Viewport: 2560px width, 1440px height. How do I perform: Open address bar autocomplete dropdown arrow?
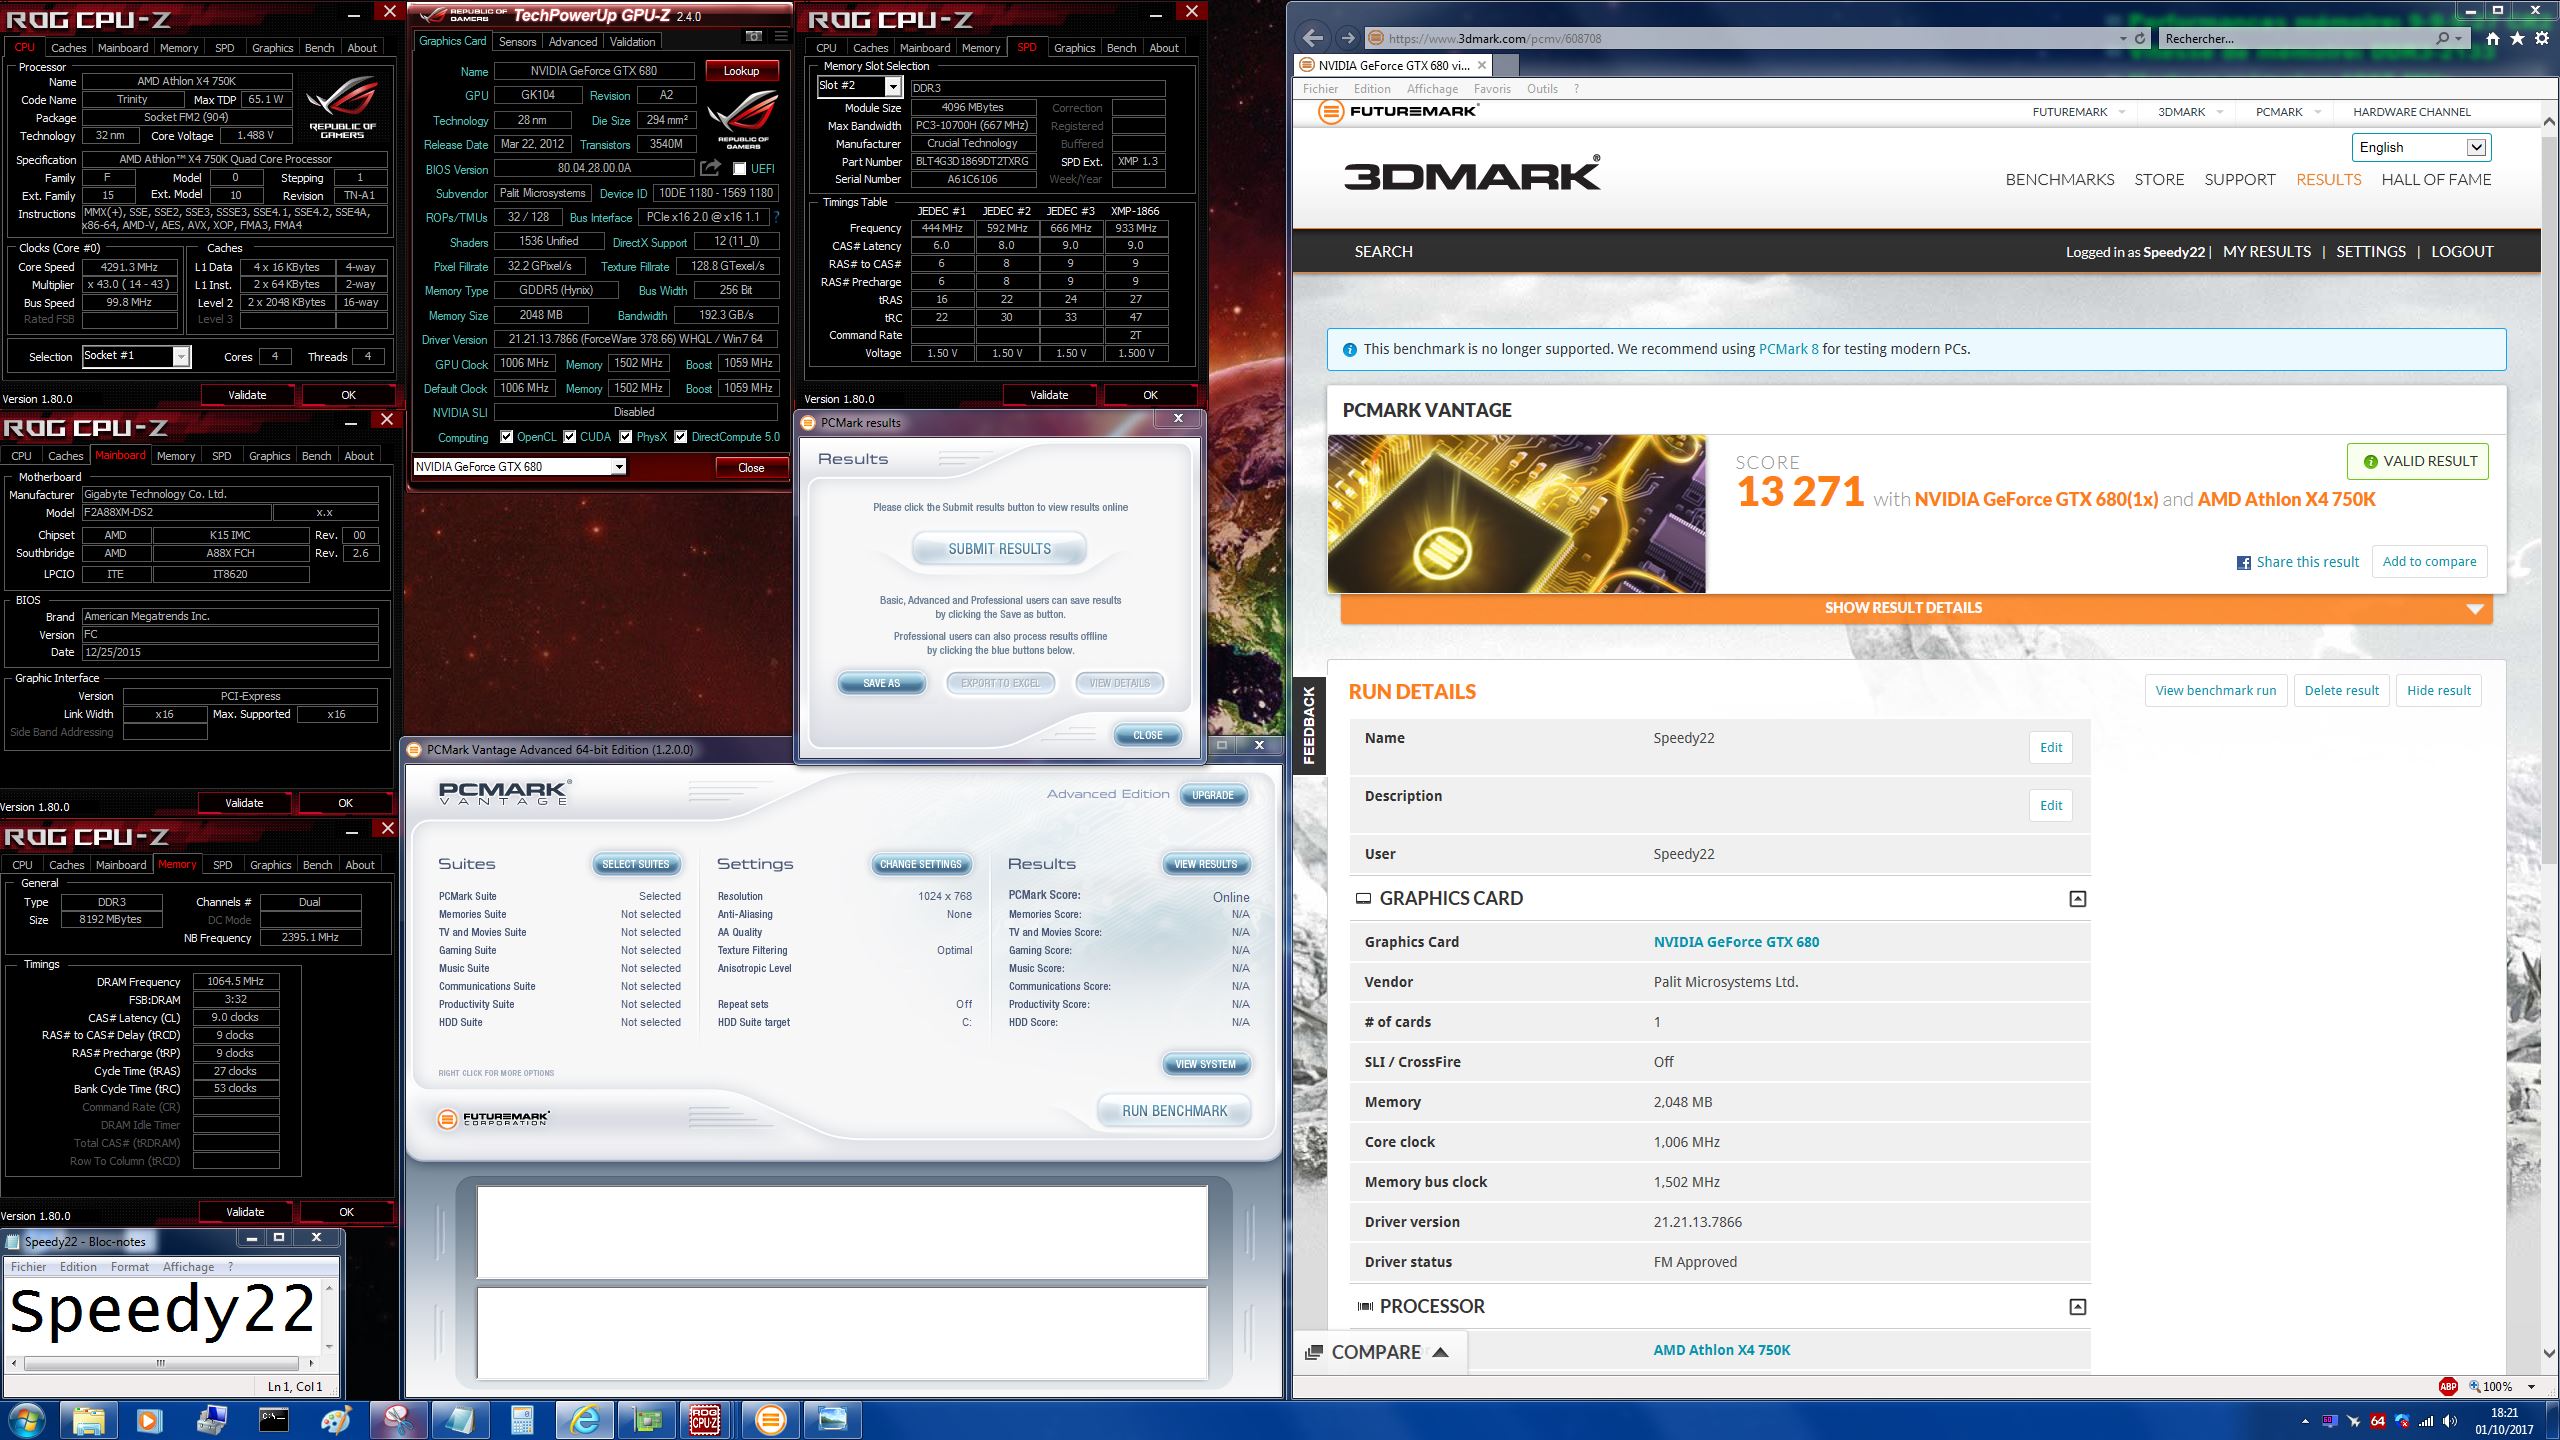(2123, 38)
